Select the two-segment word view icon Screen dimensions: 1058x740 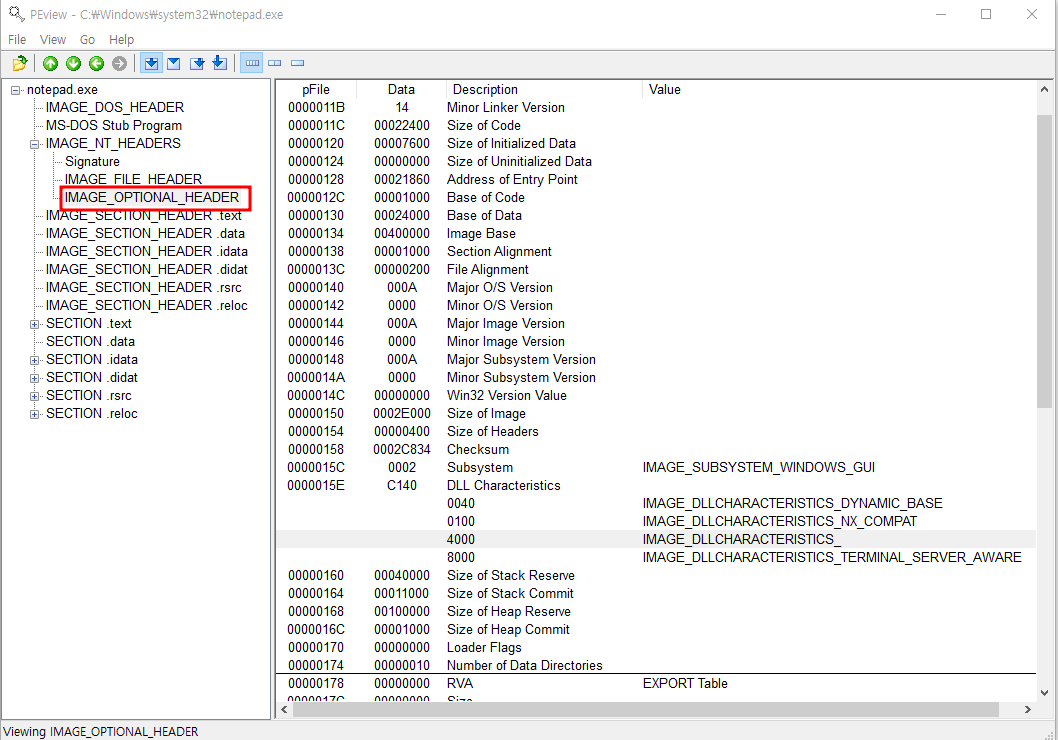[x=275, y=63]
